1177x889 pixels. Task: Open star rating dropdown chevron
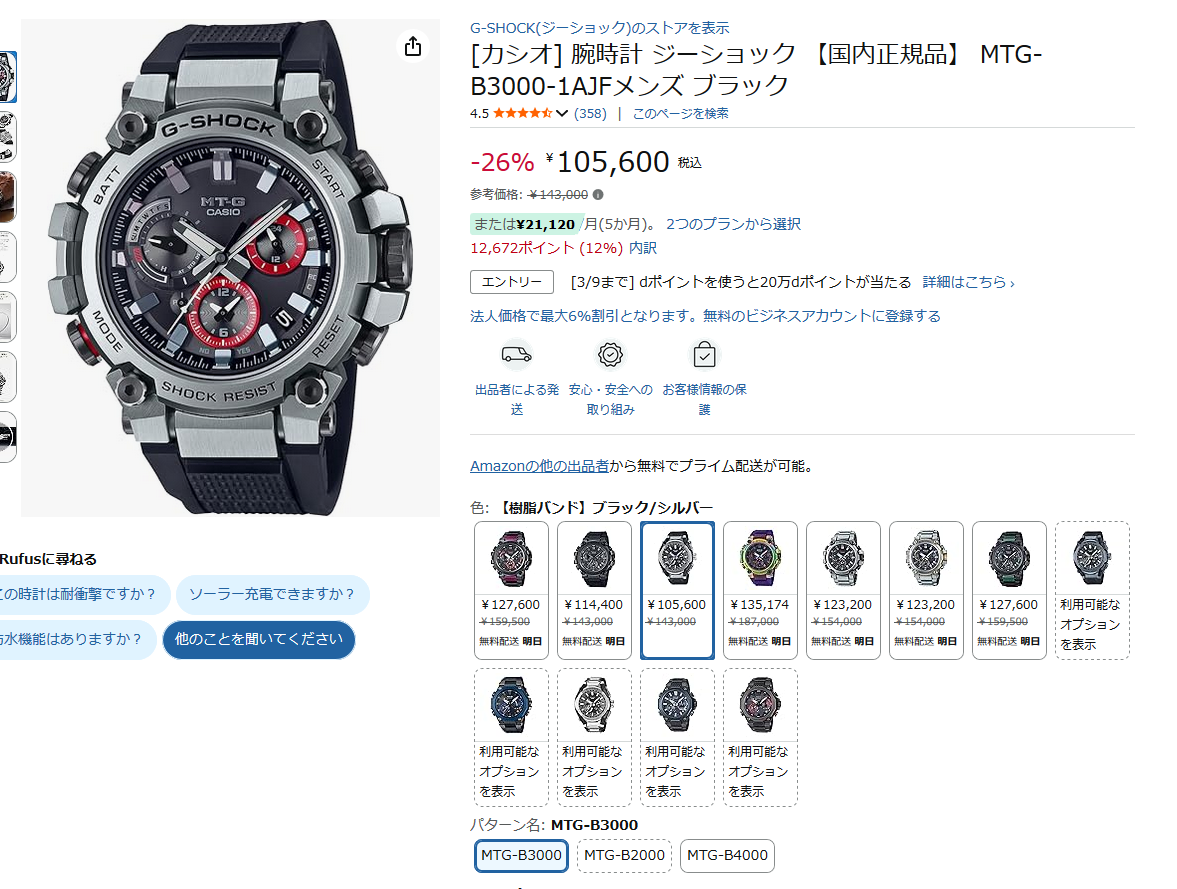(x=561, y=113)
